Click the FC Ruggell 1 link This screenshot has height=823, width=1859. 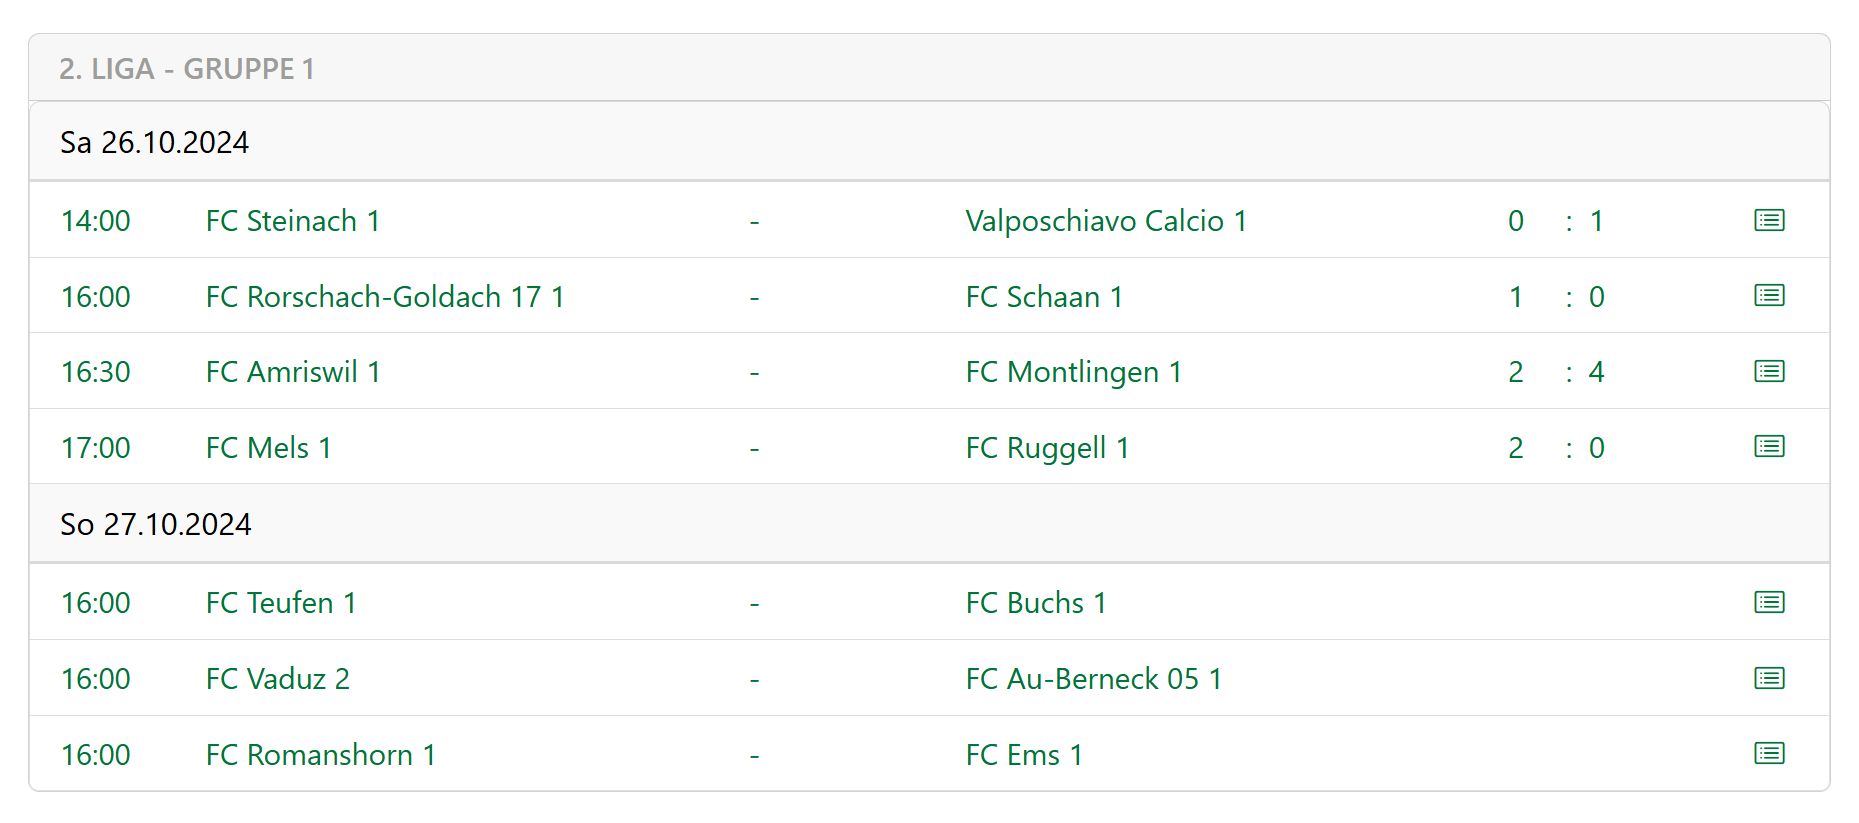[1047, 448]
